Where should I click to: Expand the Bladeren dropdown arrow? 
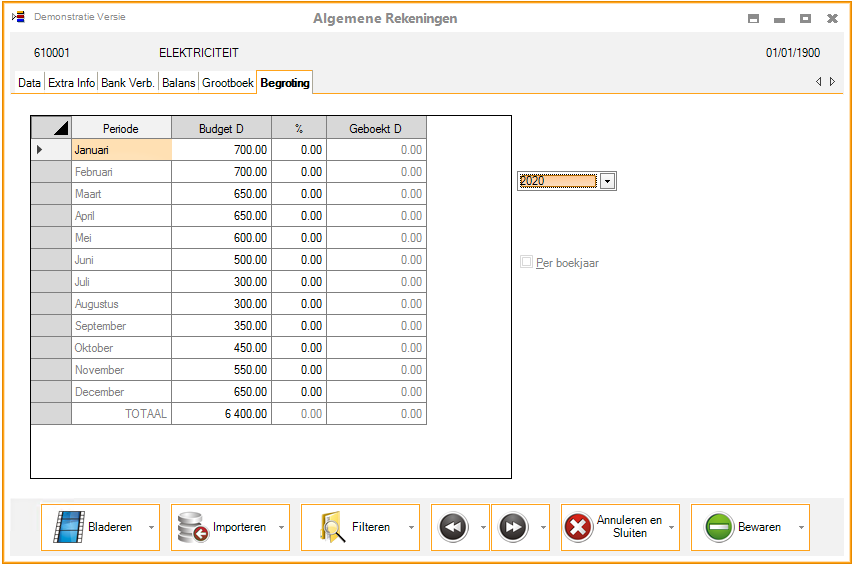click(151, 527)
